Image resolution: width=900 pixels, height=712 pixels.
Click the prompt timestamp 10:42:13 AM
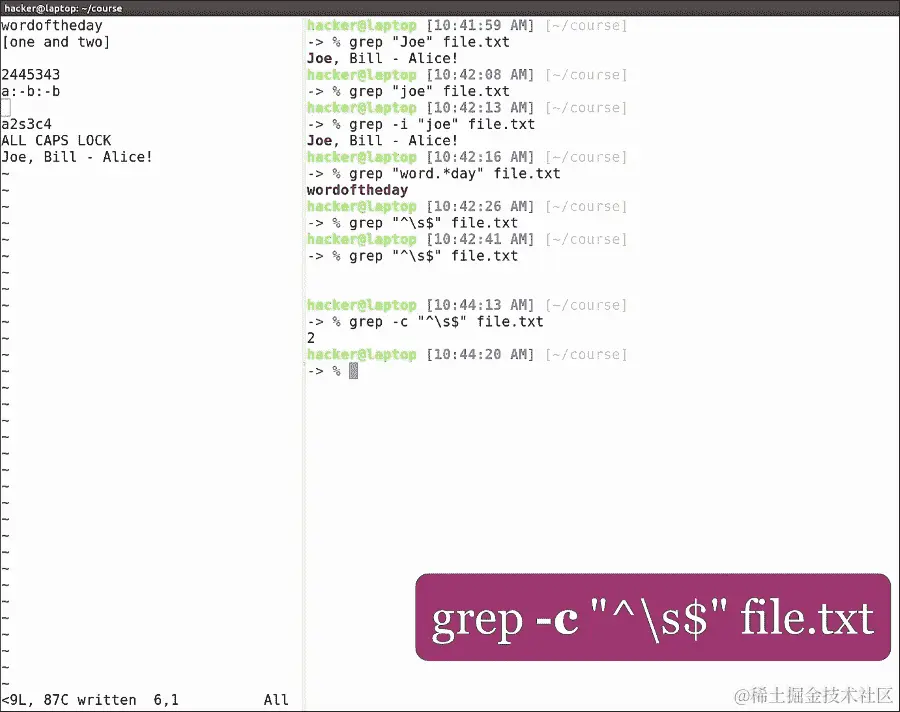tap(480, 108)
